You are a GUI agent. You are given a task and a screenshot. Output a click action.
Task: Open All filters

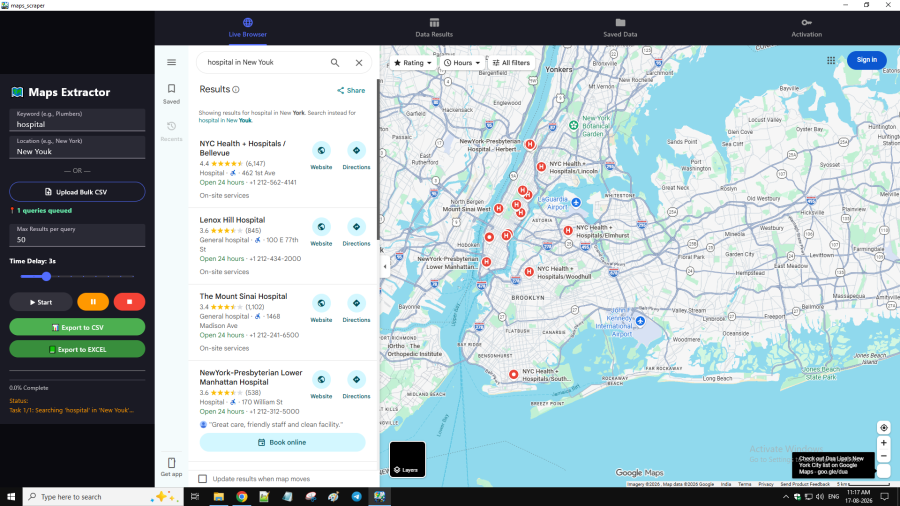(x=511, y=63)
